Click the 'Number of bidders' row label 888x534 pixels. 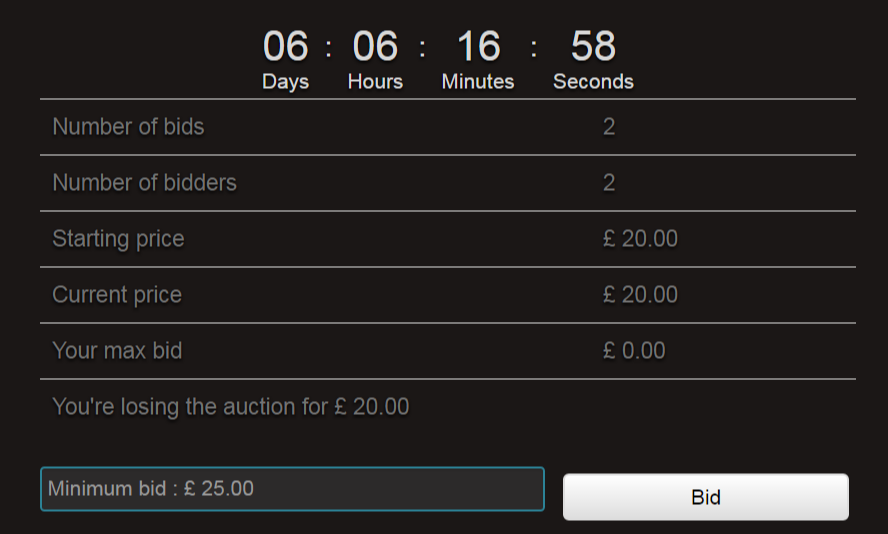pyautogui.click(x=144, y=183)
